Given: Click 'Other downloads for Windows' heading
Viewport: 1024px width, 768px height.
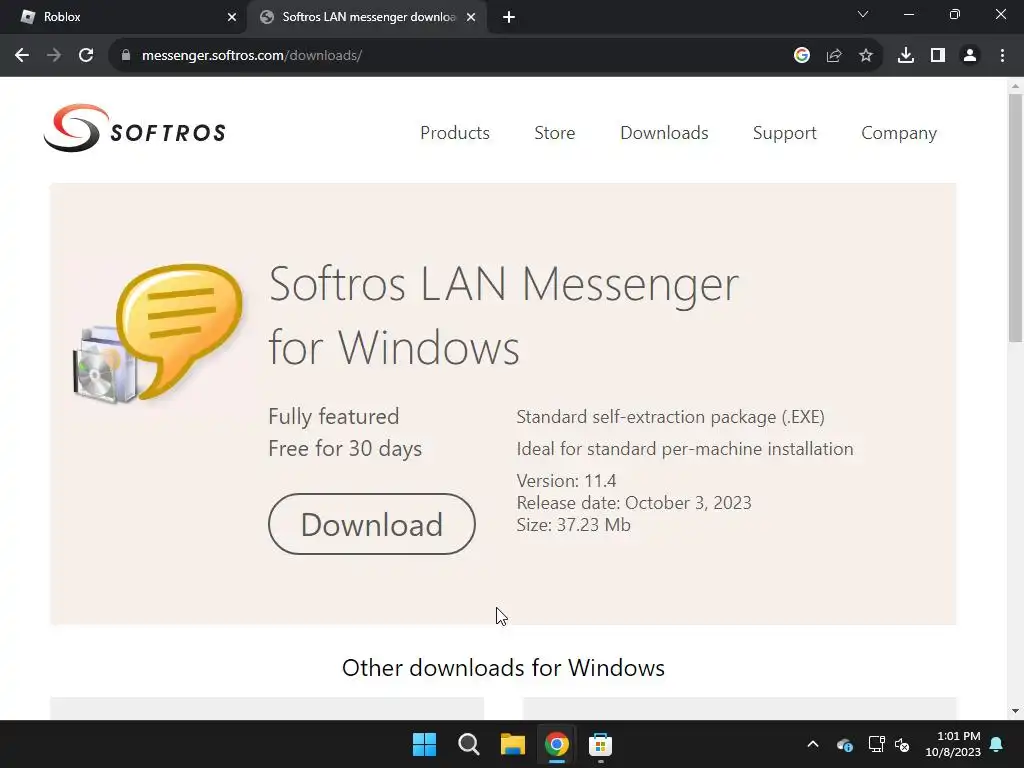Looking at the screenshot, I should pos(503,667).
